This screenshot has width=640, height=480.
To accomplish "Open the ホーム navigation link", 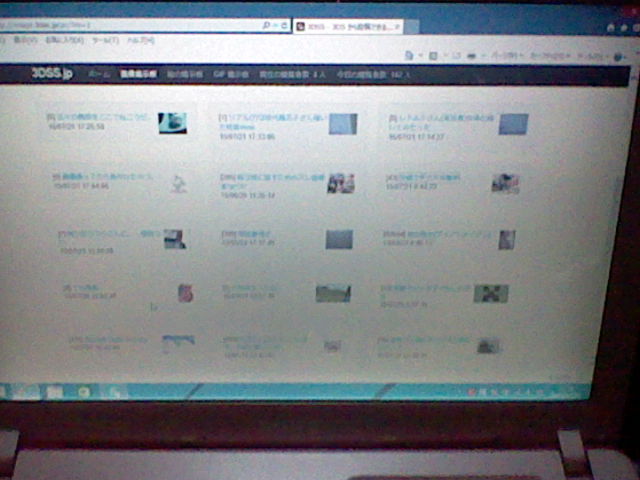I will click(99, 75).
